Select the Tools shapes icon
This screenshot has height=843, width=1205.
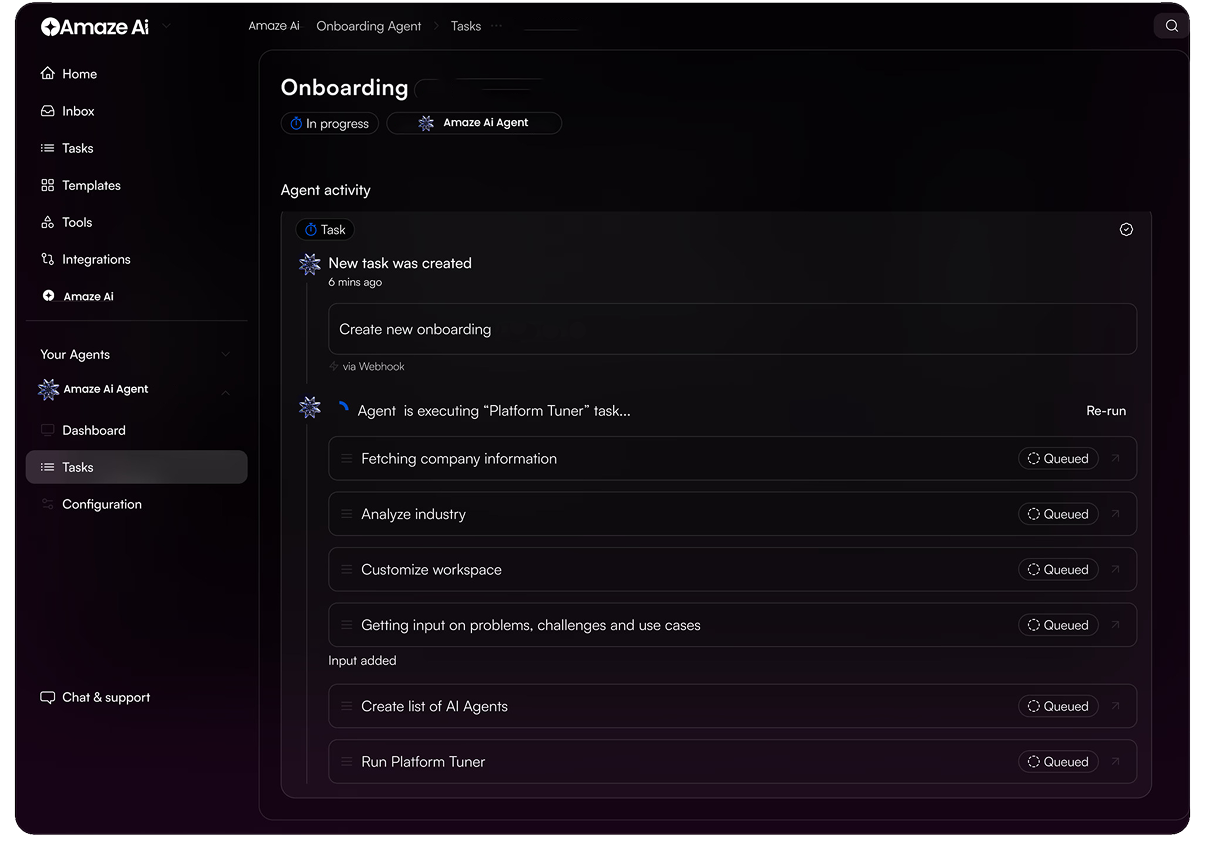pos(47,222)
